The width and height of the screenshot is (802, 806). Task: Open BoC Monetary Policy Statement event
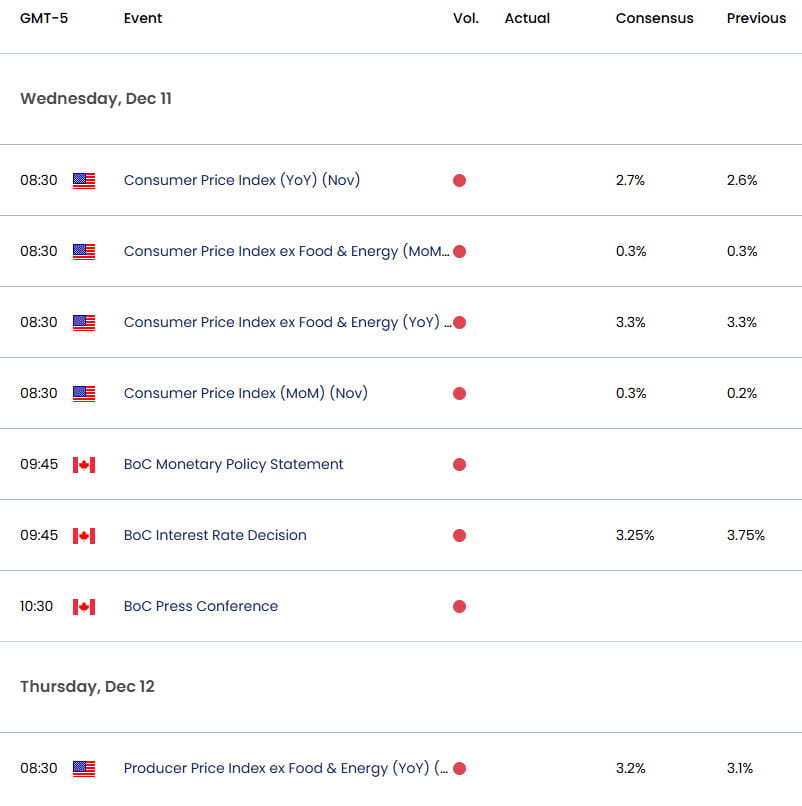point(233,464)
